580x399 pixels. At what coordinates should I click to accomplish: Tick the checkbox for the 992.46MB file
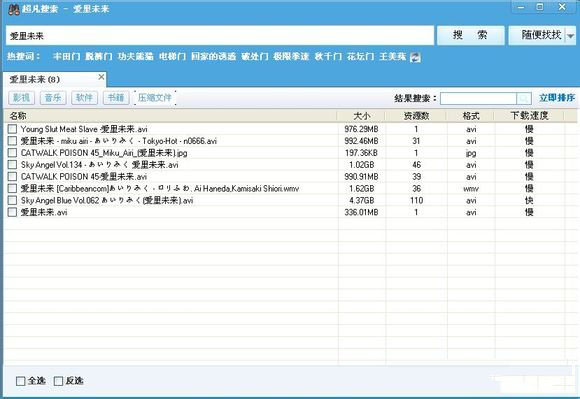click(x=12, y=141)
